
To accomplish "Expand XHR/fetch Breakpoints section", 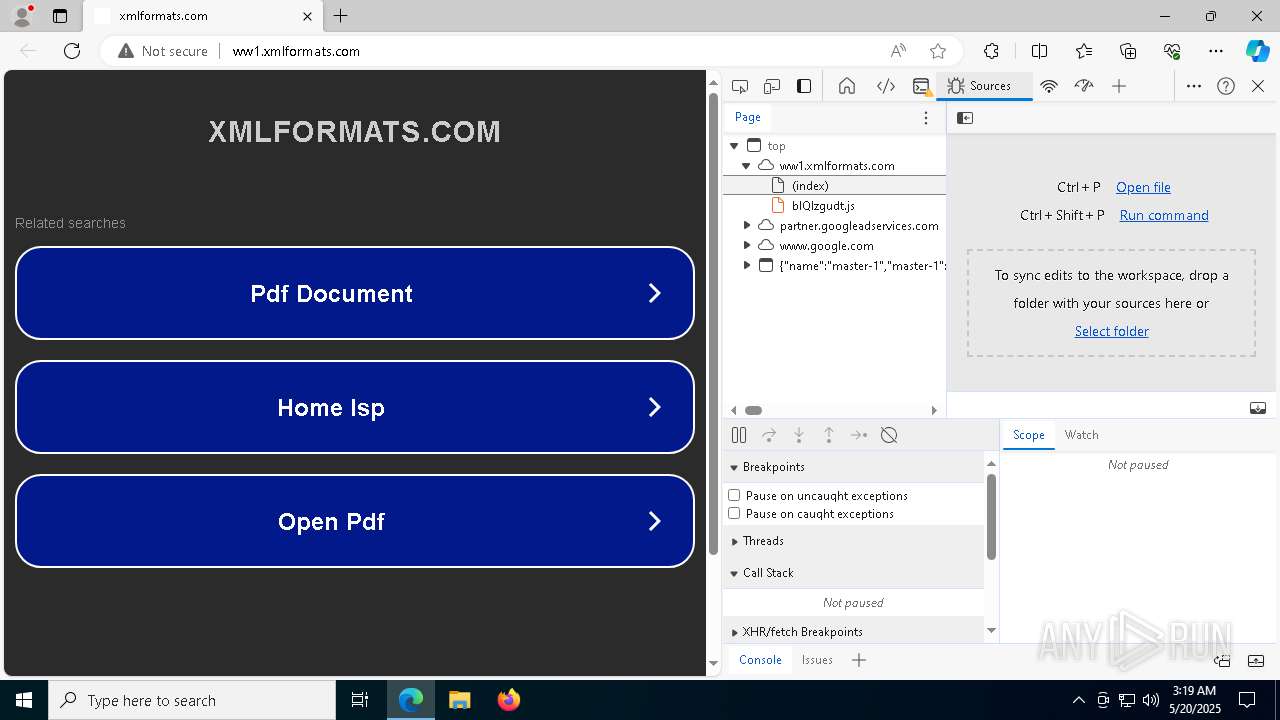I will [734, 632].
